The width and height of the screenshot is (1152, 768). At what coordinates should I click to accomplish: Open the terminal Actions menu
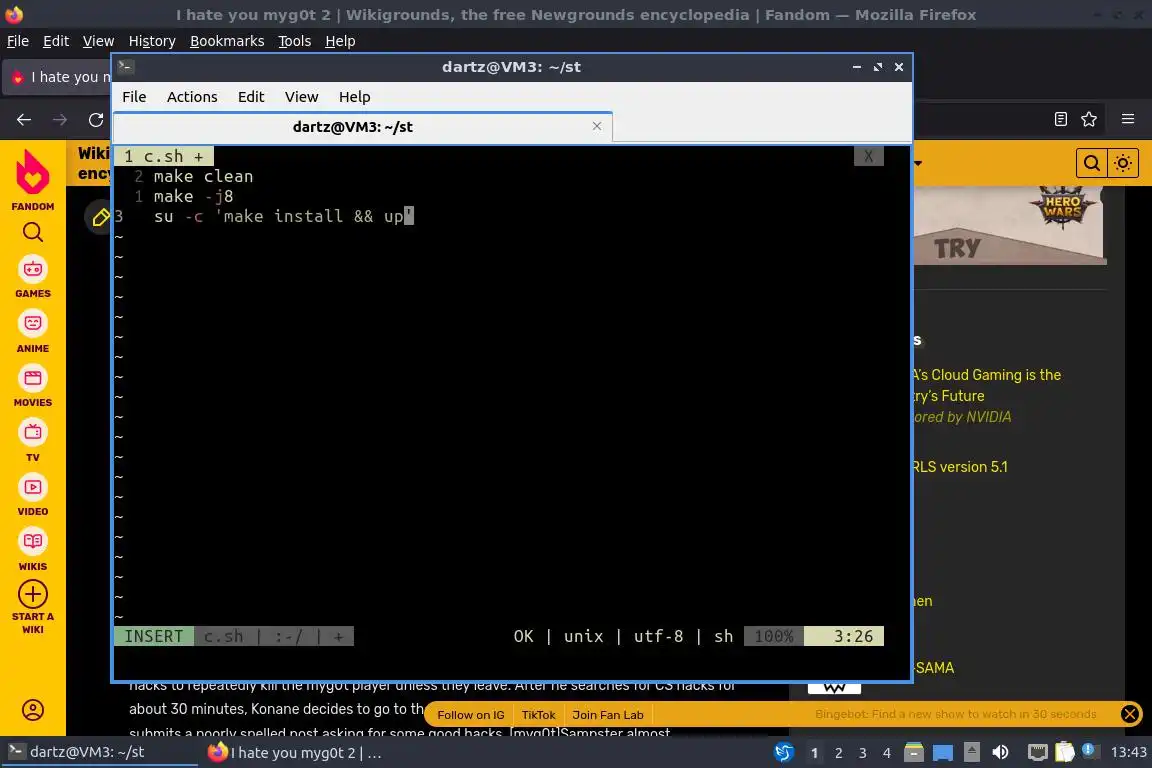click(192, 97)
